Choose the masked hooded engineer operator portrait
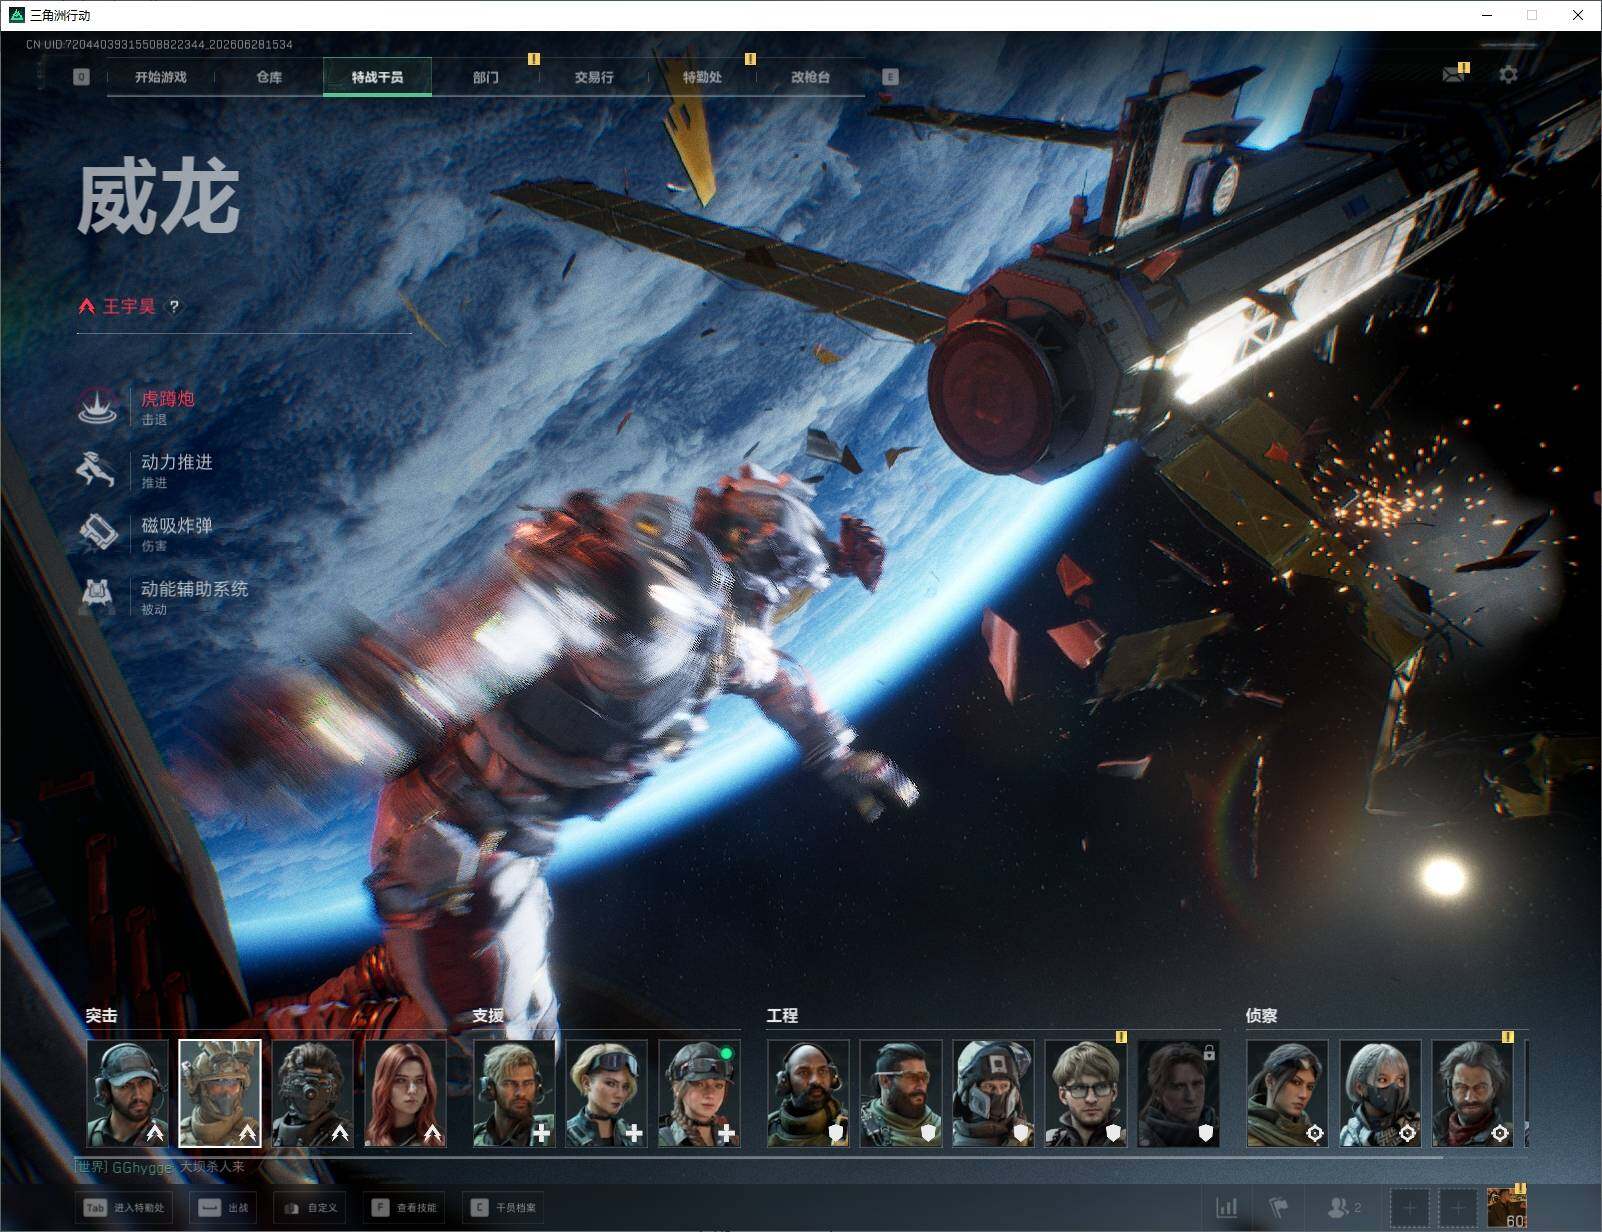 coord(993,1093)
